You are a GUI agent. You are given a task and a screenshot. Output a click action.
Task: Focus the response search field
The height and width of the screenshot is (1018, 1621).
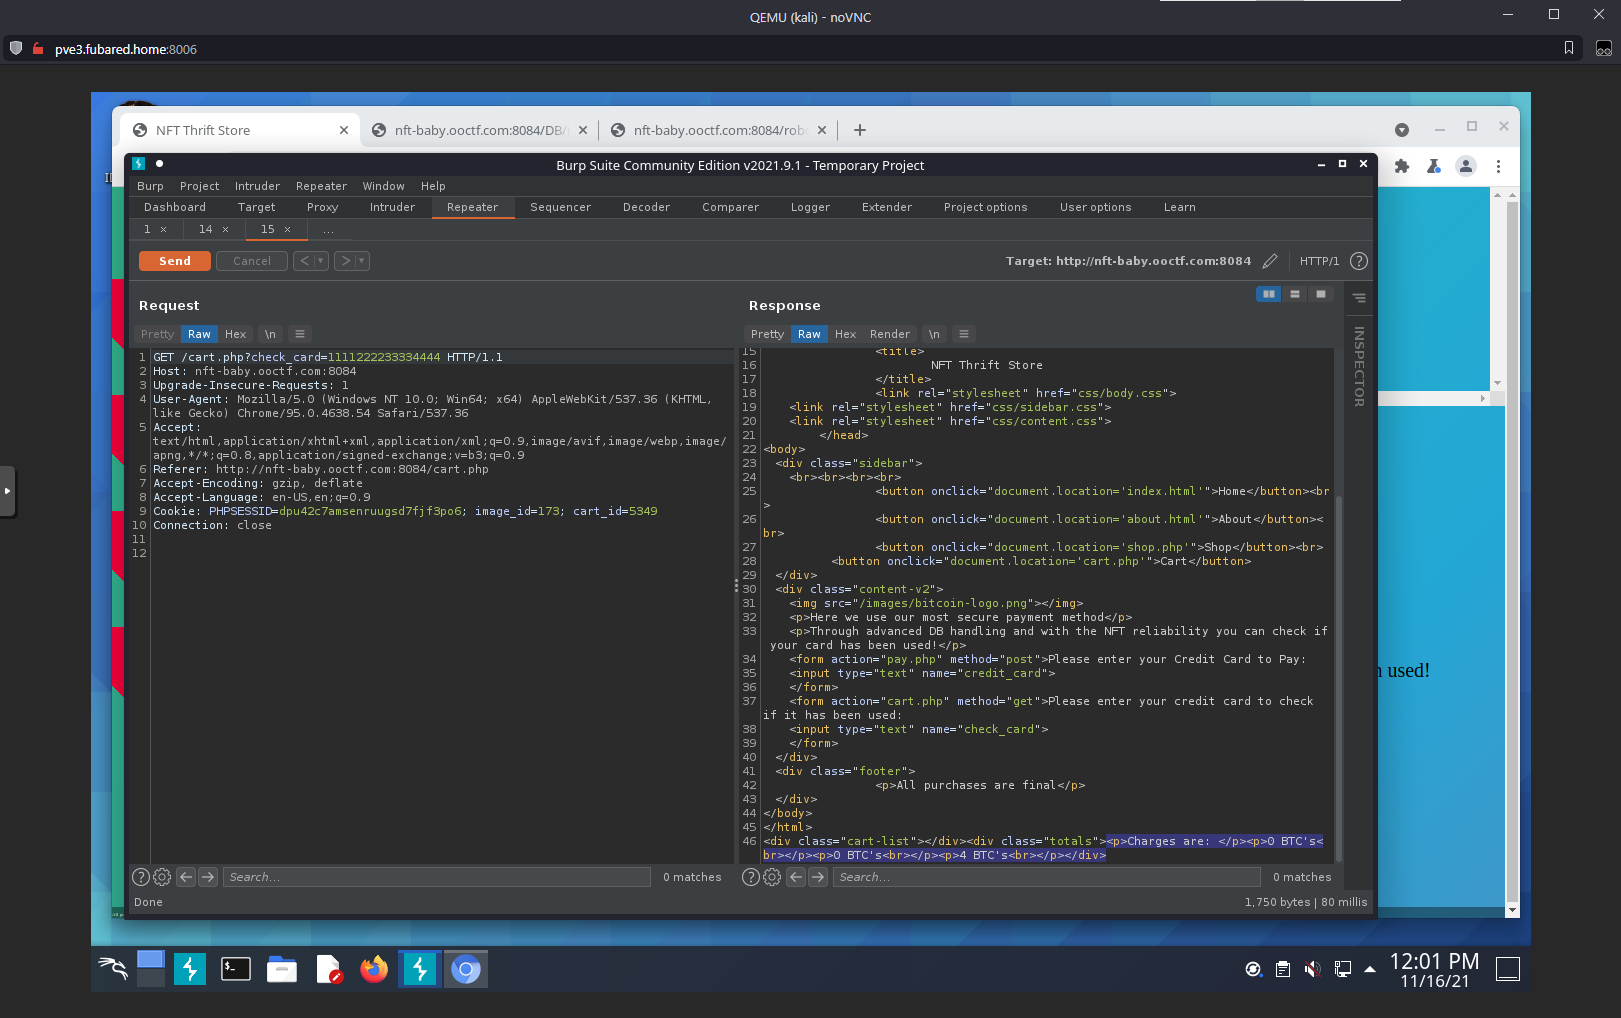1047,877
